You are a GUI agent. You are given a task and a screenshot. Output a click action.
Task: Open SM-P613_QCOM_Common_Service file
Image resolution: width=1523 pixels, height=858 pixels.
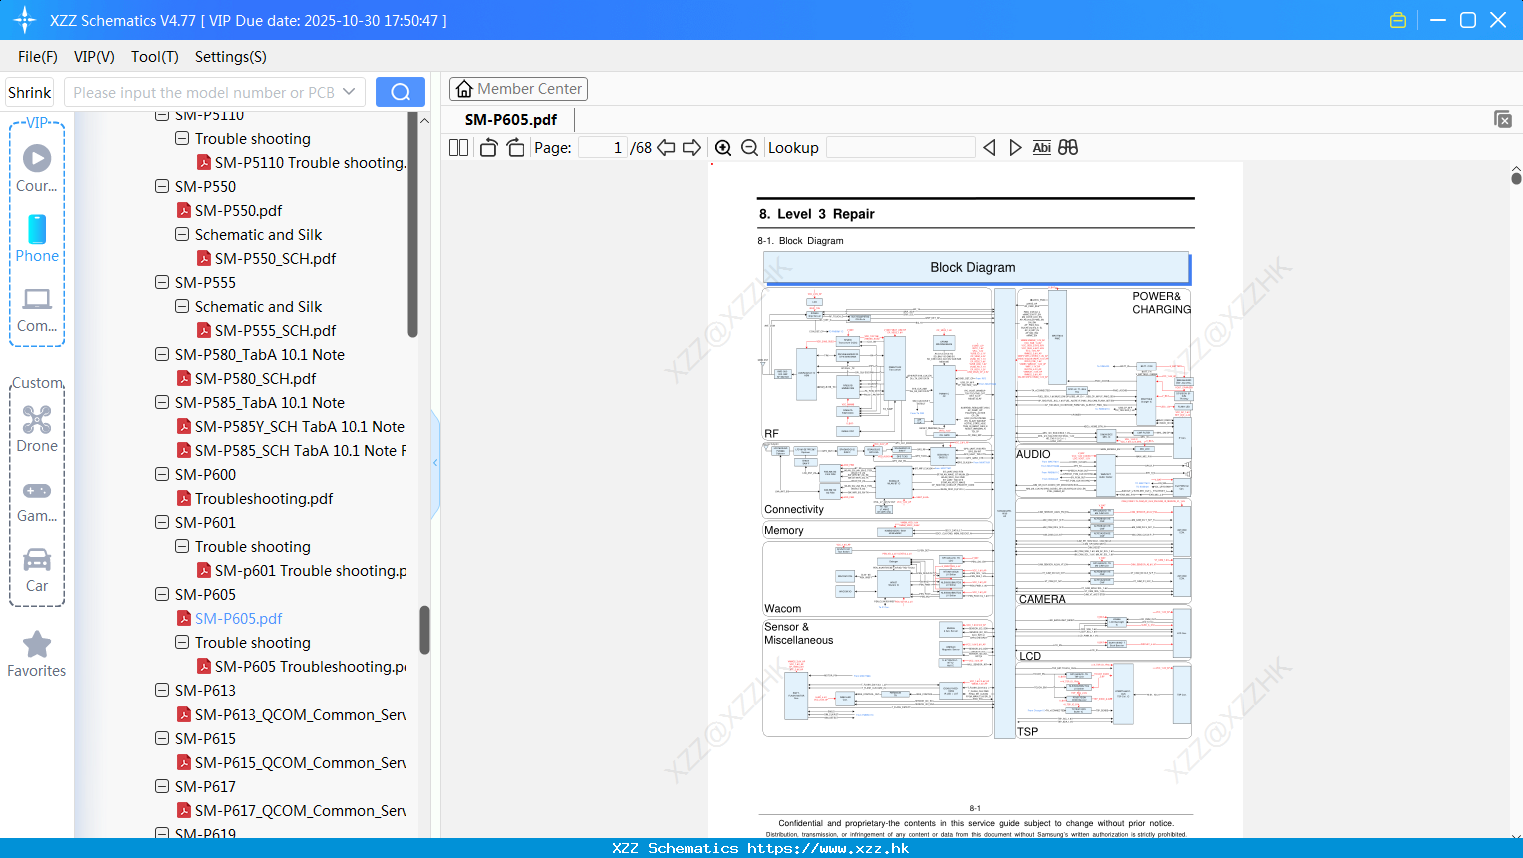pos(291,714)
